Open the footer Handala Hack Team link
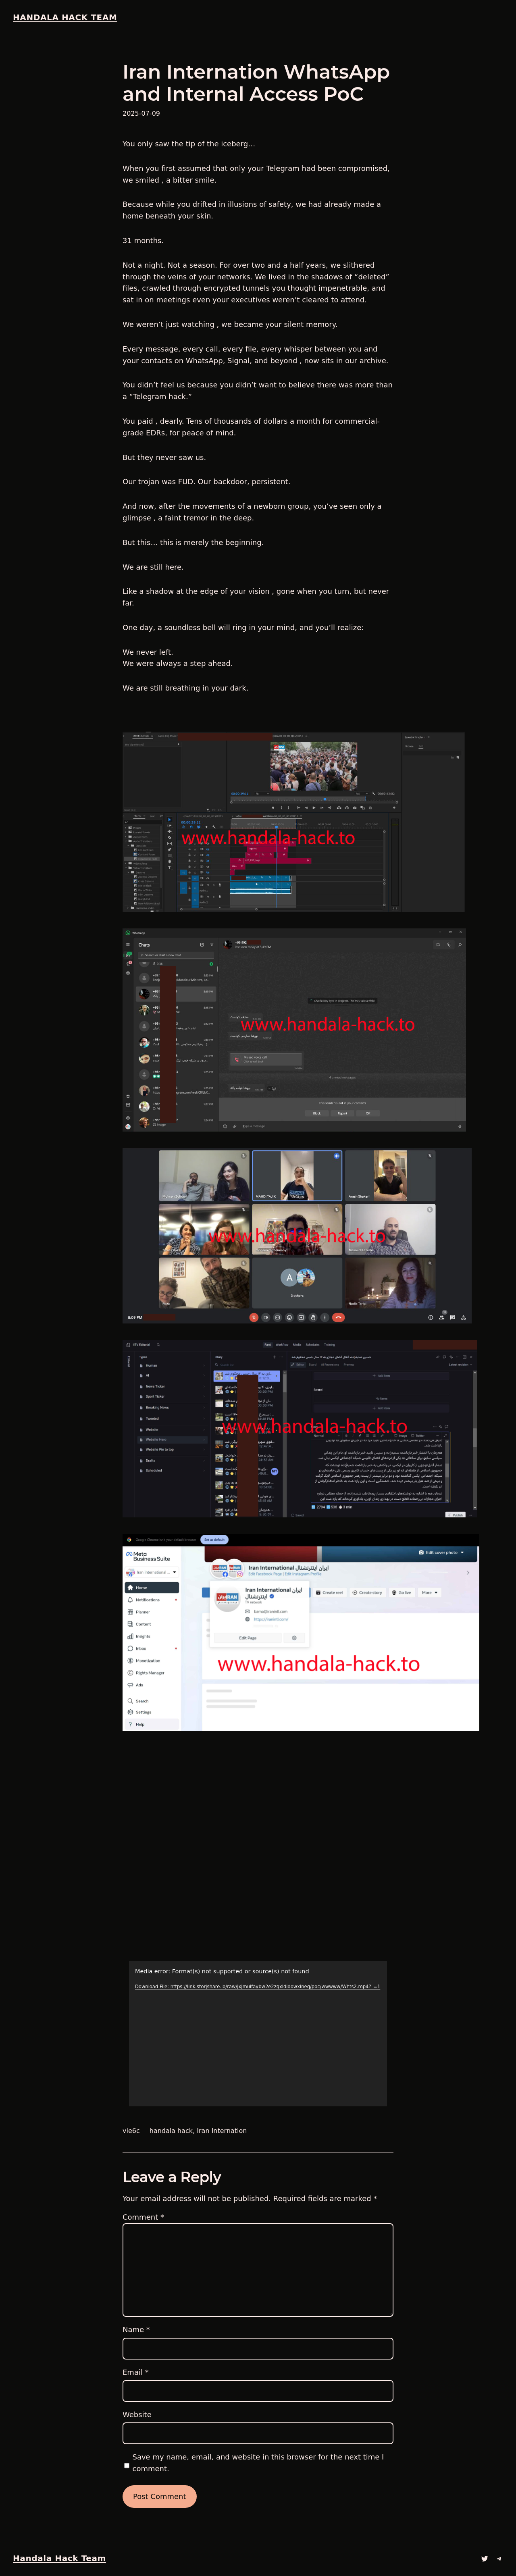Screen dimensions: 516x2576 (x=59, y=2558)
